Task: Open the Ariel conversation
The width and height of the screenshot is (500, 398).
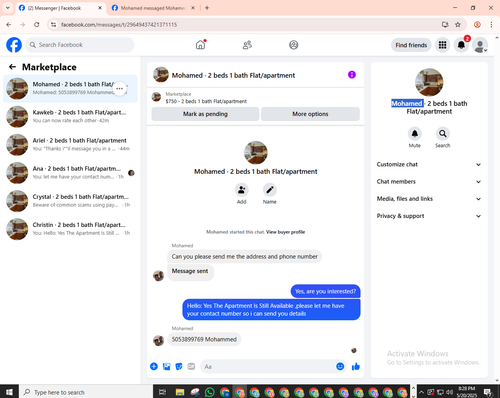Action: tap(70, 144)
